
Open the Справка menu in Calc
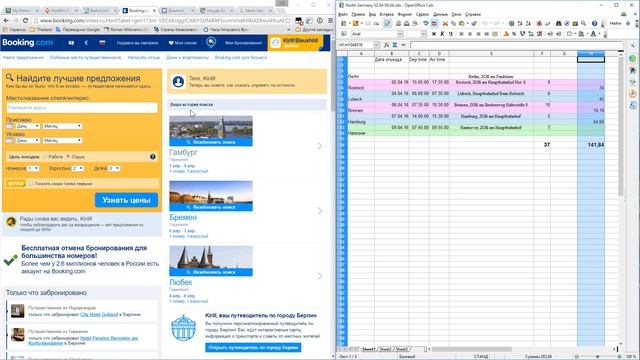pos(473,14)
